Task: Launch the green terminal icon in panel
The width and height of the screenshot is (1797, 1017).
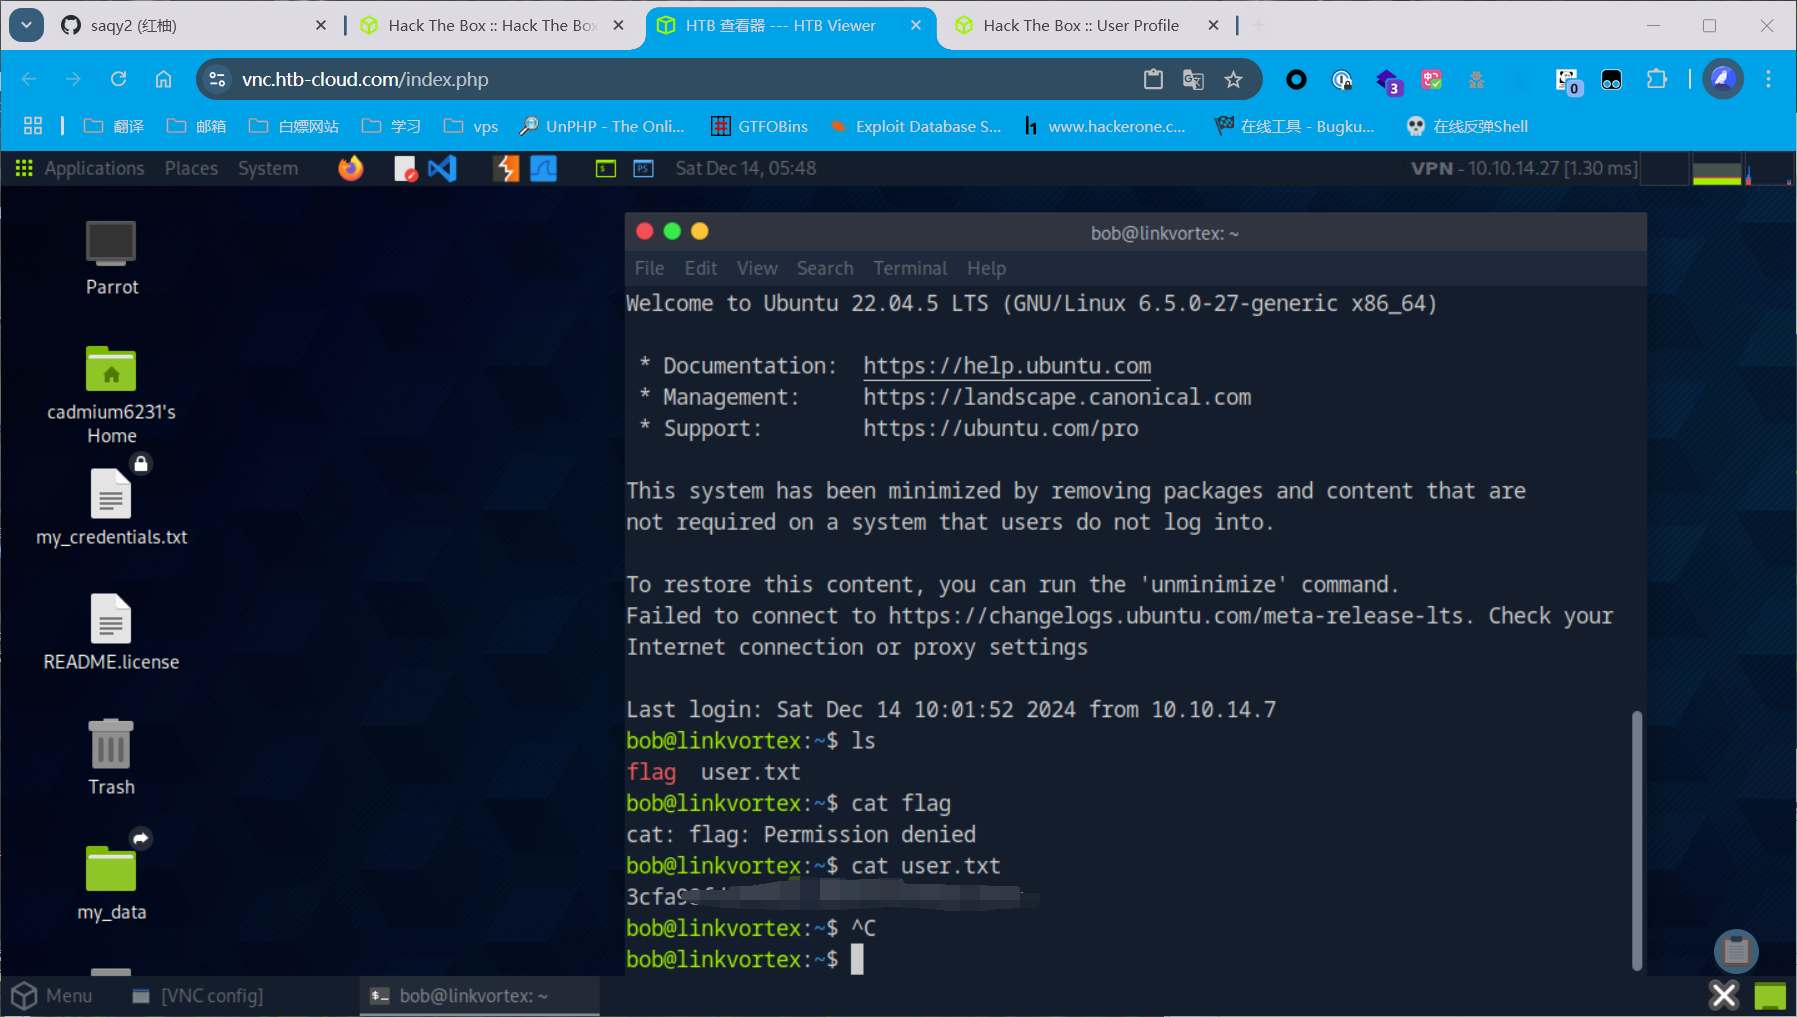Action: tap(606, 168)
